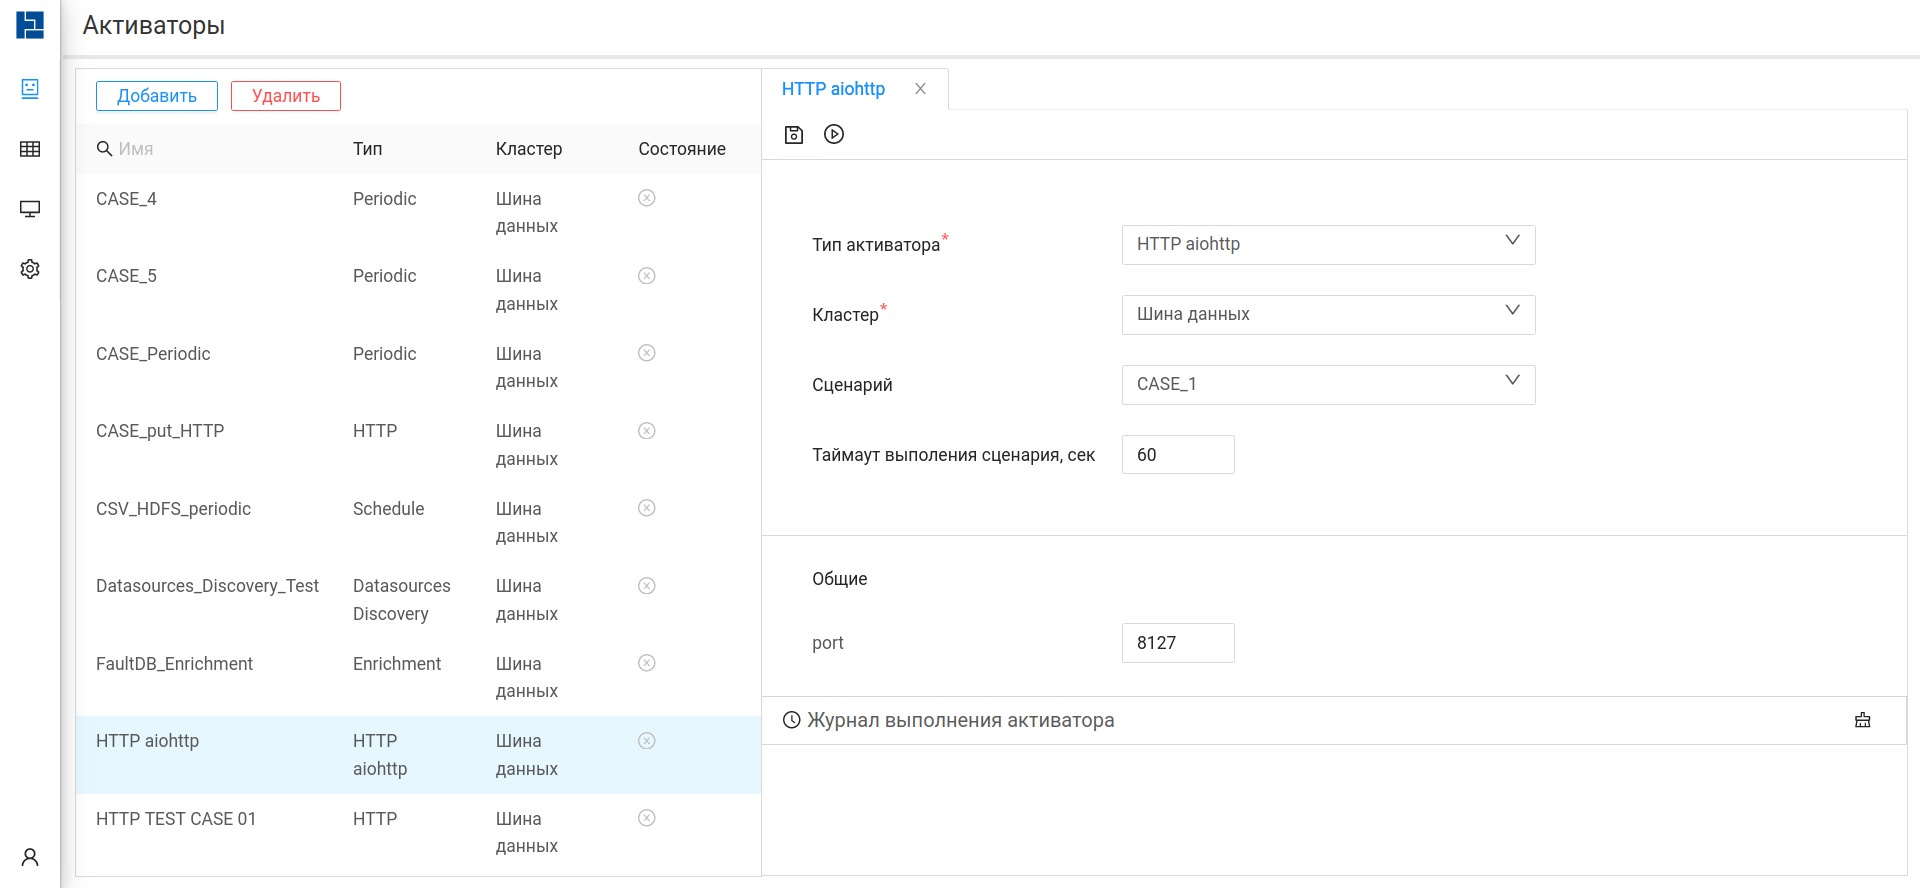Click the status icon for CASE_5
1920x888 pixels.
coord(647,276)
